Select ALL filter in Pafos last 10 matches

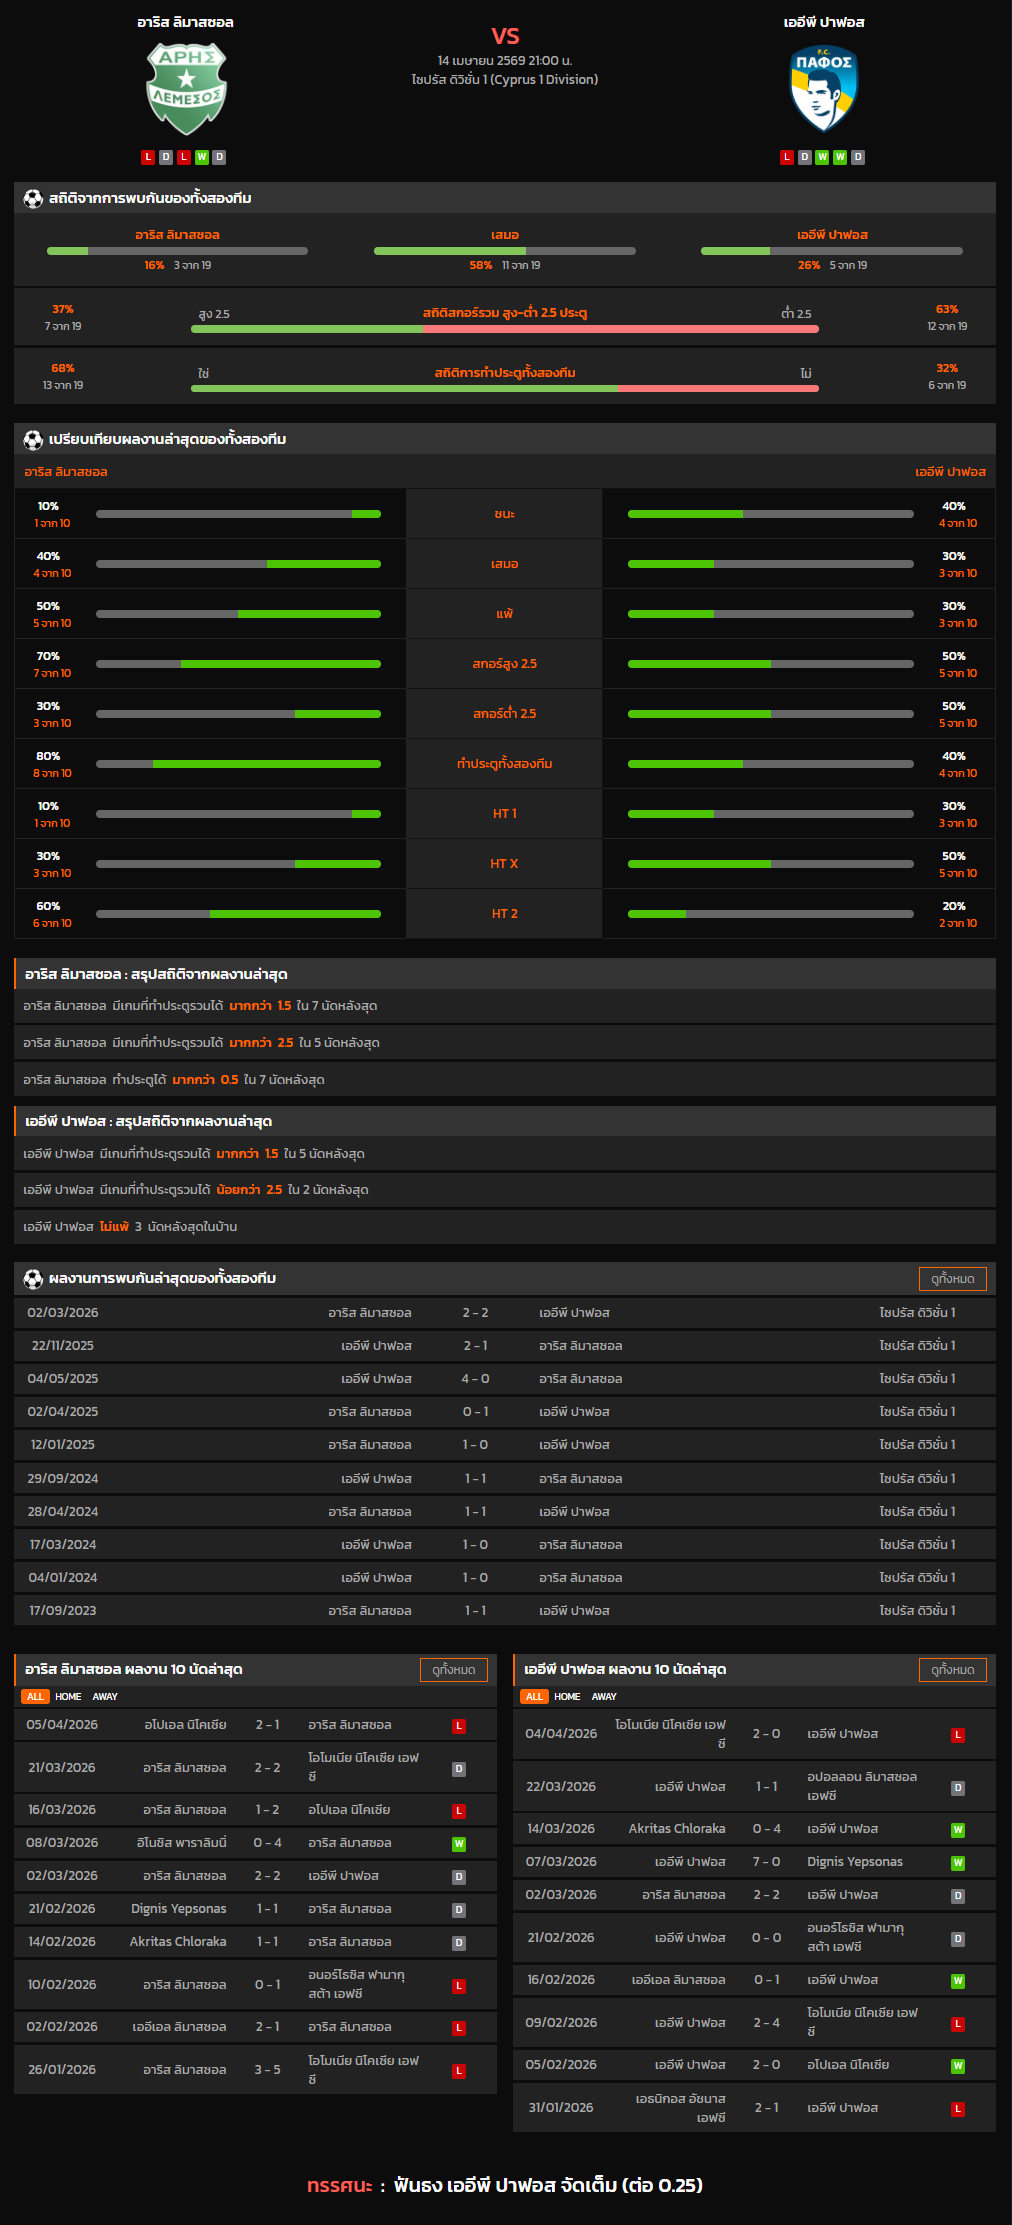tap(534, 1697)
